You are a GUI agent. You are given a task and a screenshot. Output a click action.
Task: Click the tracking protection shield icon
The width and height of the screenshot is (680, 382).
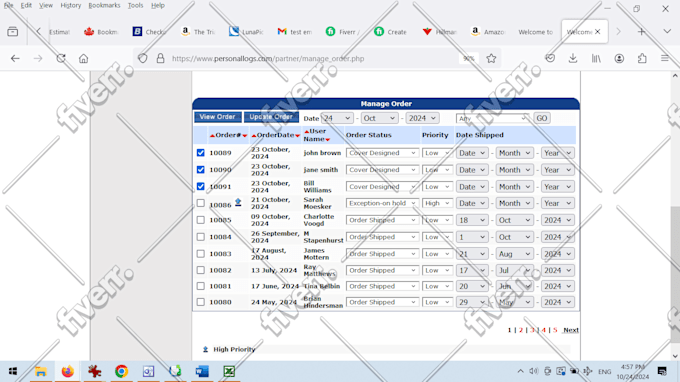coord(143,59)
